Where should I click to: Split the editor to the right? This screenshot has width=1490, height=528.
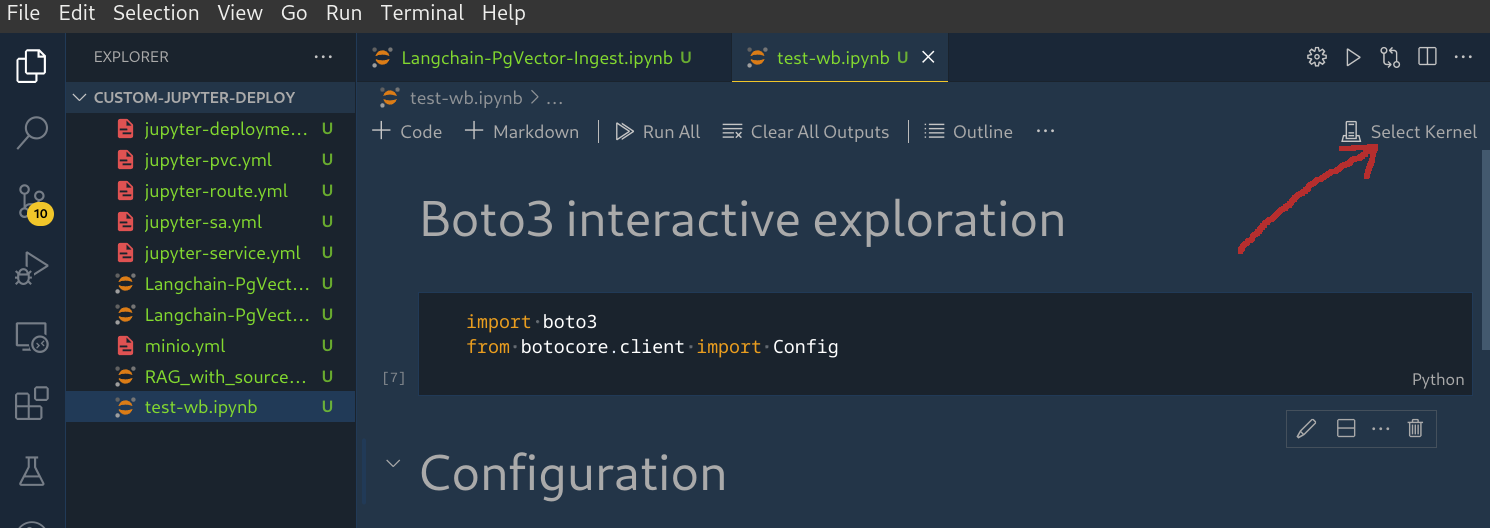tap(1427, 57)
